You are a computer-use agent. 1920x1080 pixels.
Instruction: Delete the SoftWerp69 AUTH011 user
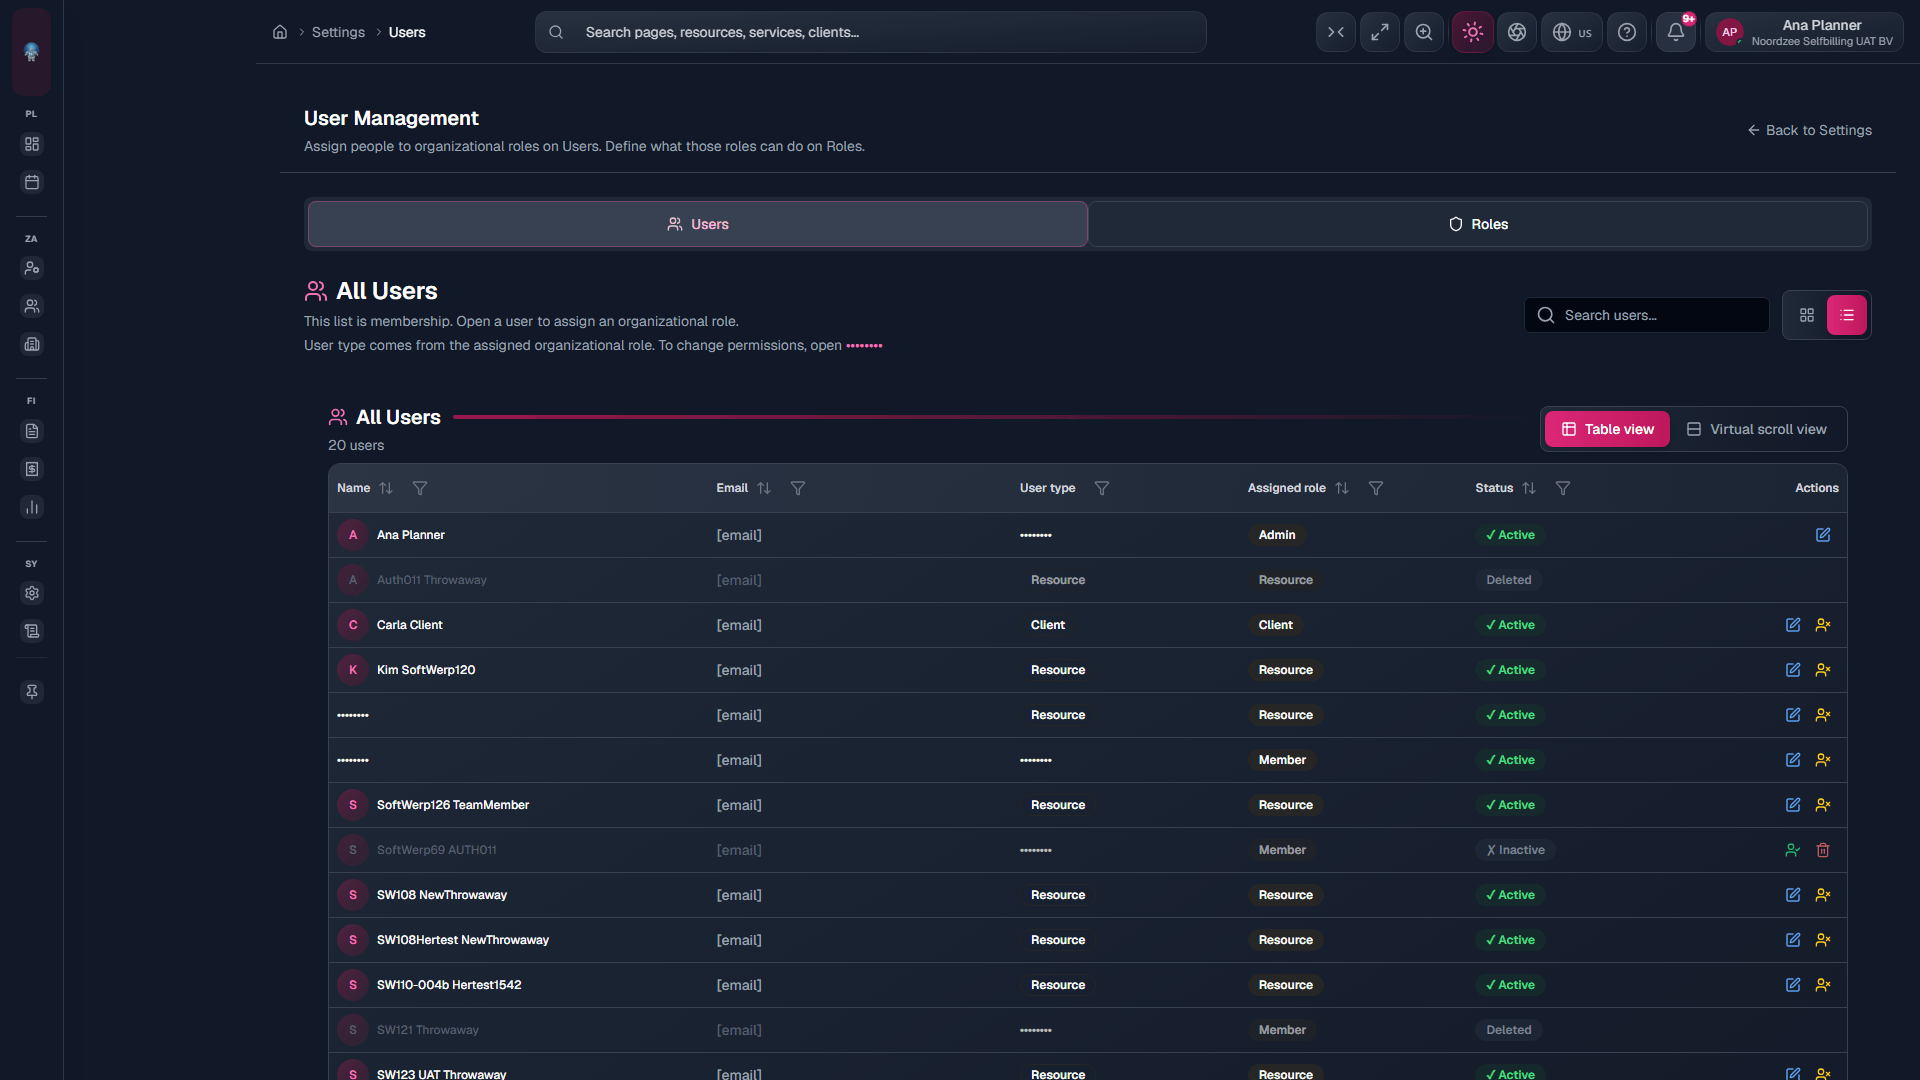point(1823,850)
